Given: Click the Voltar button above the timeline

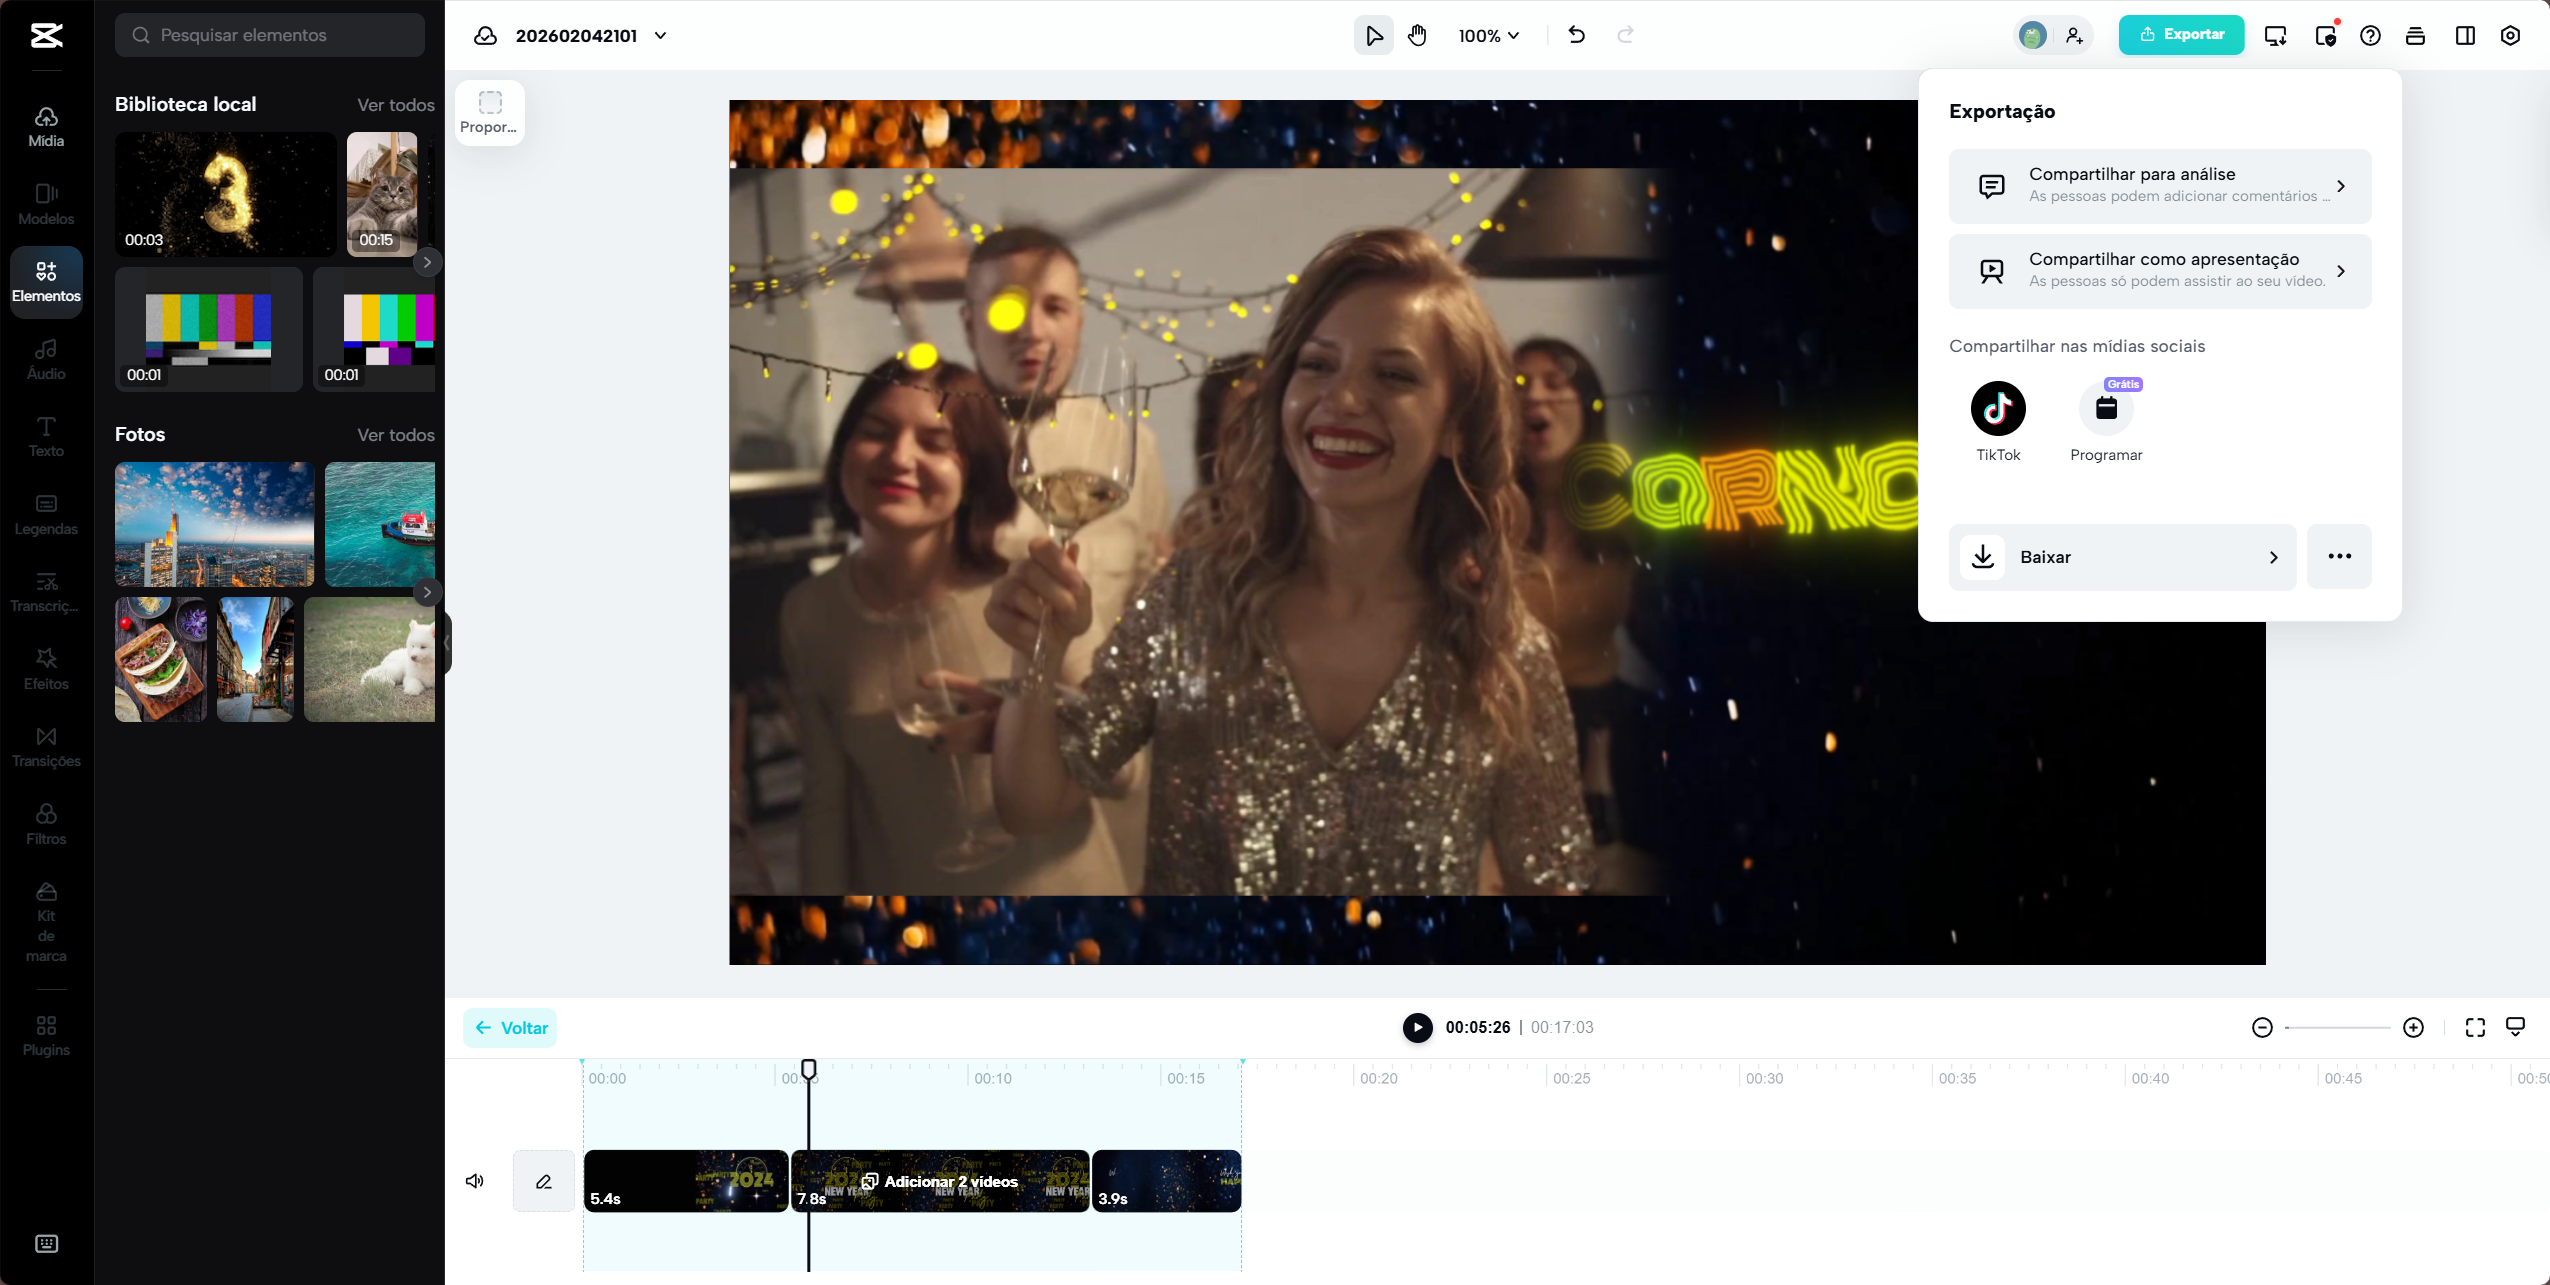Looking at the screenshot, I should (x=510, y=1027).
